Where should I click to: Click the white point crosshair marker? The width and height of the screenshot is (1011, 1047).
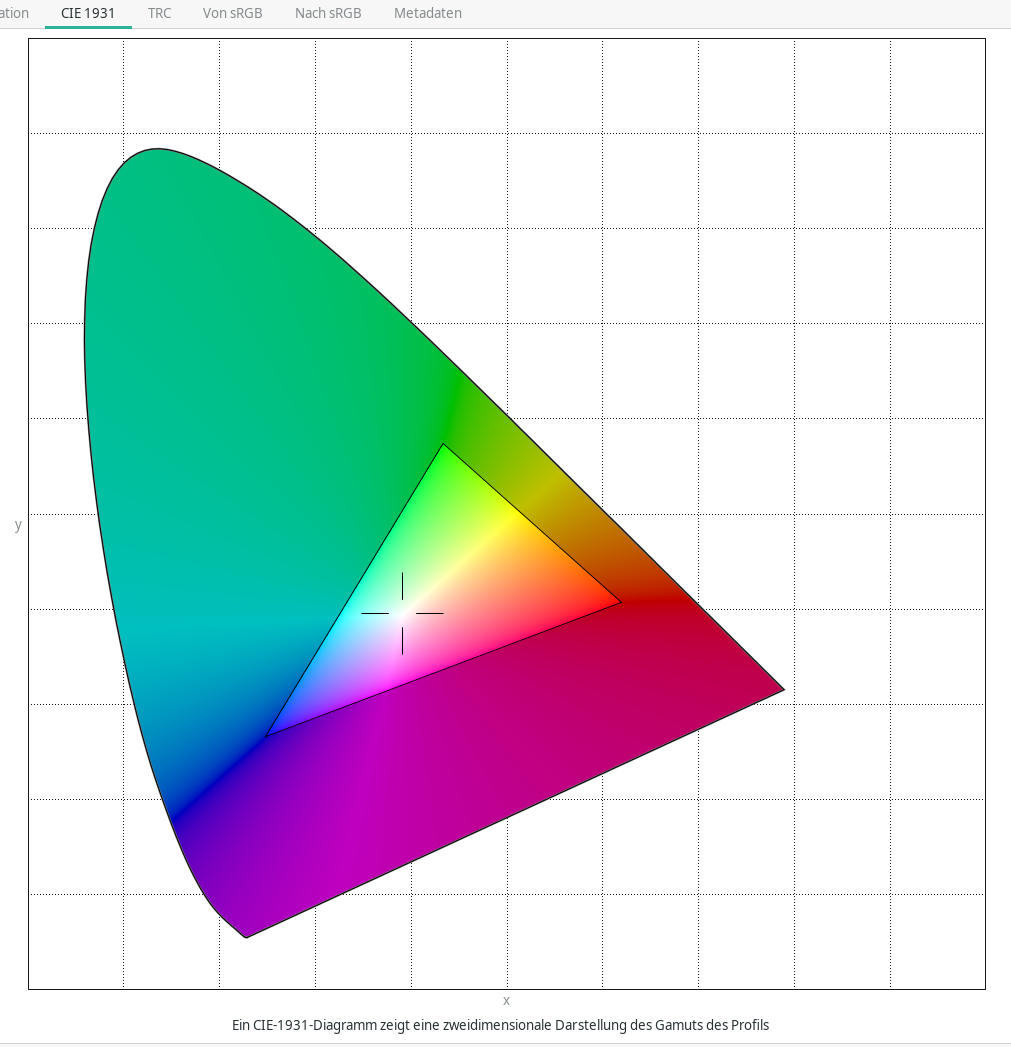coord(402,613)
